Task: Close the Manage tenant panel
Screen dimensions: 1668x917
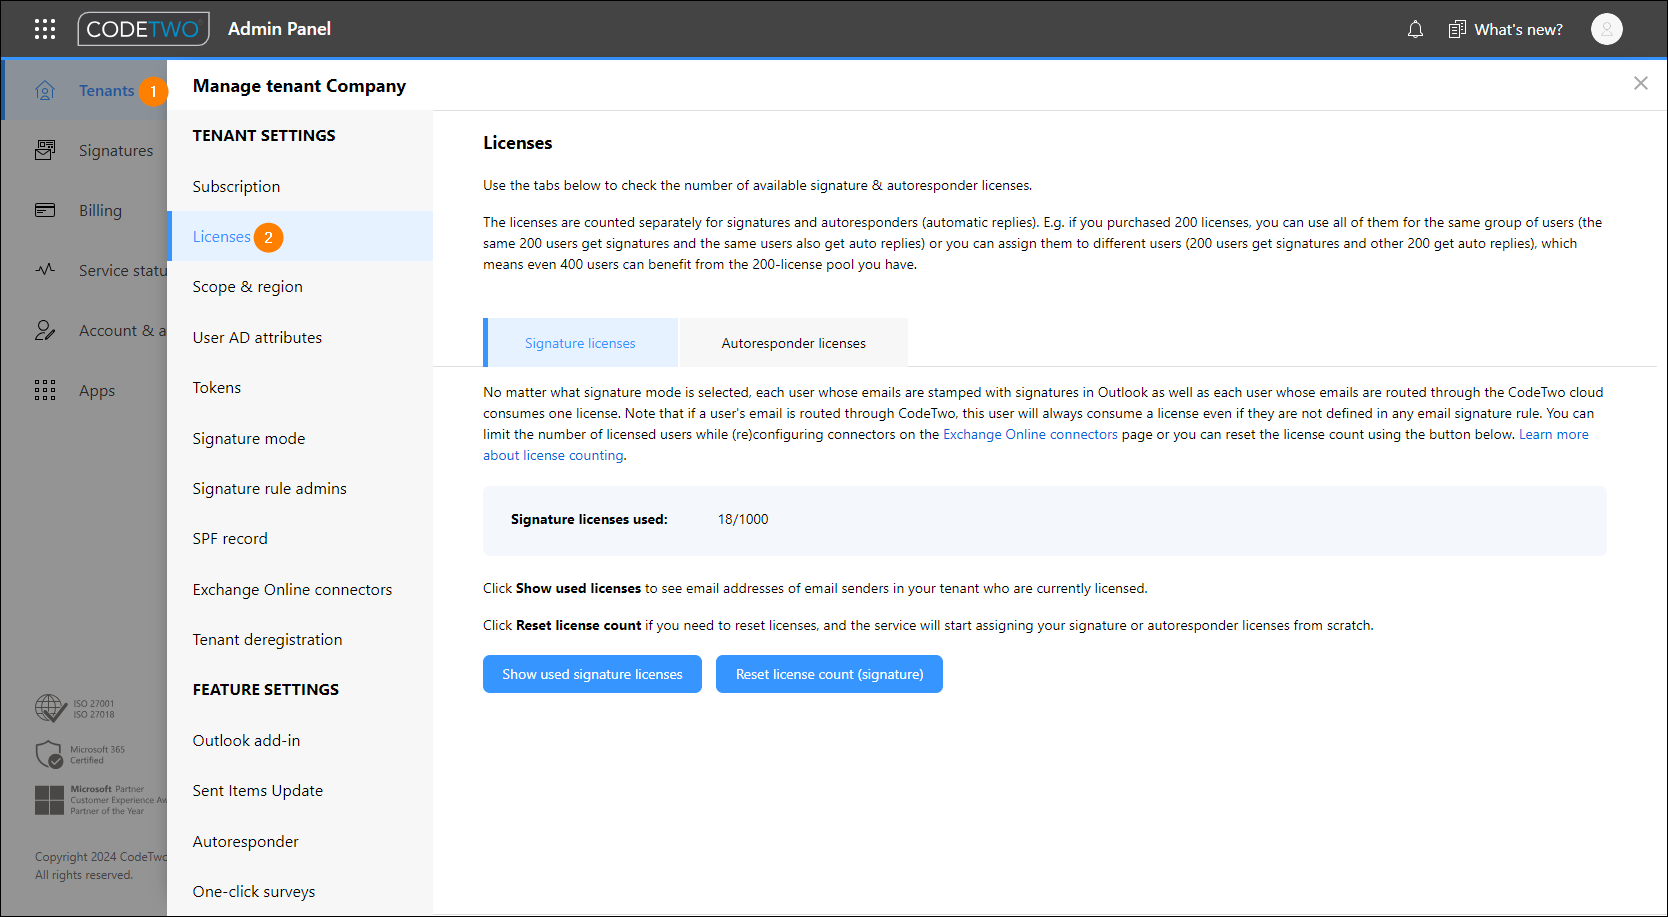Action: tap(1640, 83)
